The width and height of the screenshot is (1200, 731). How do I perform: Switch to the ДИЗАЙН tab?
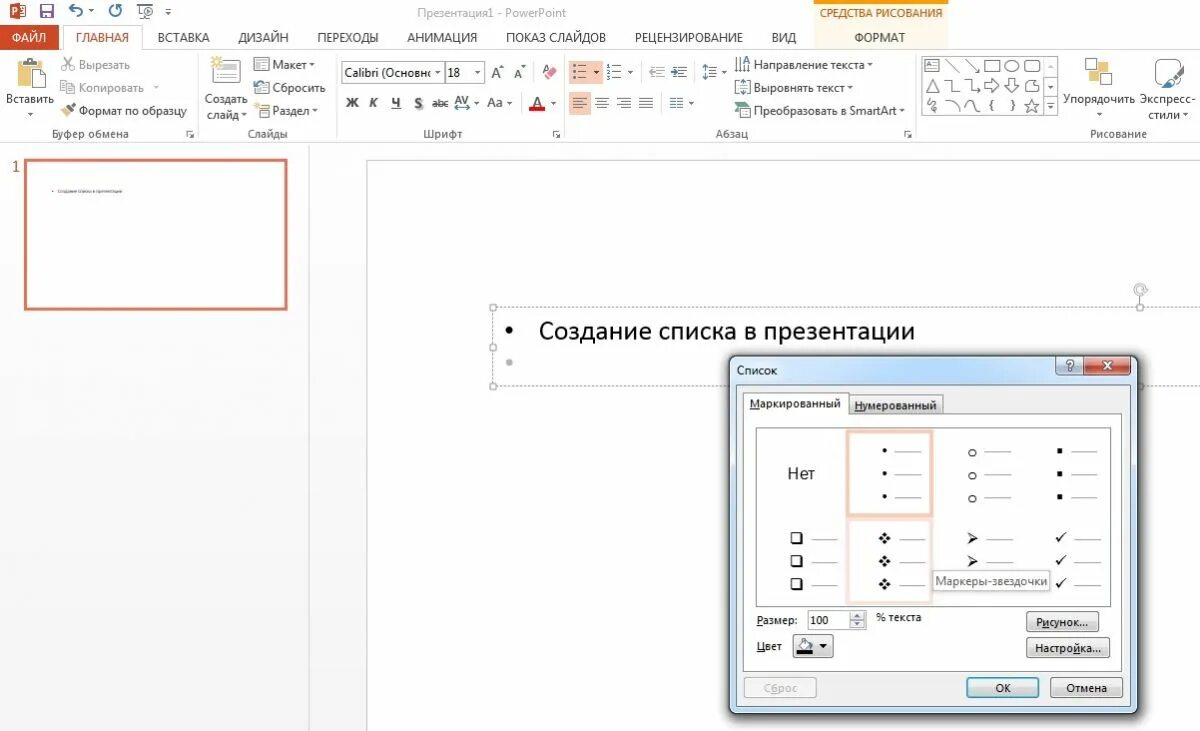[x=263, y=38]
